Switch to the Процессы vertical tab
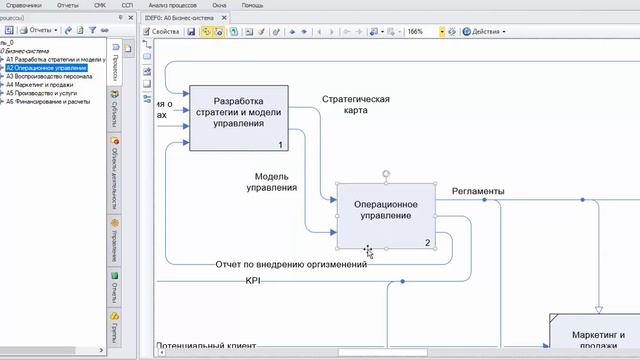640x360 pixels. click(x=115, y=62)
